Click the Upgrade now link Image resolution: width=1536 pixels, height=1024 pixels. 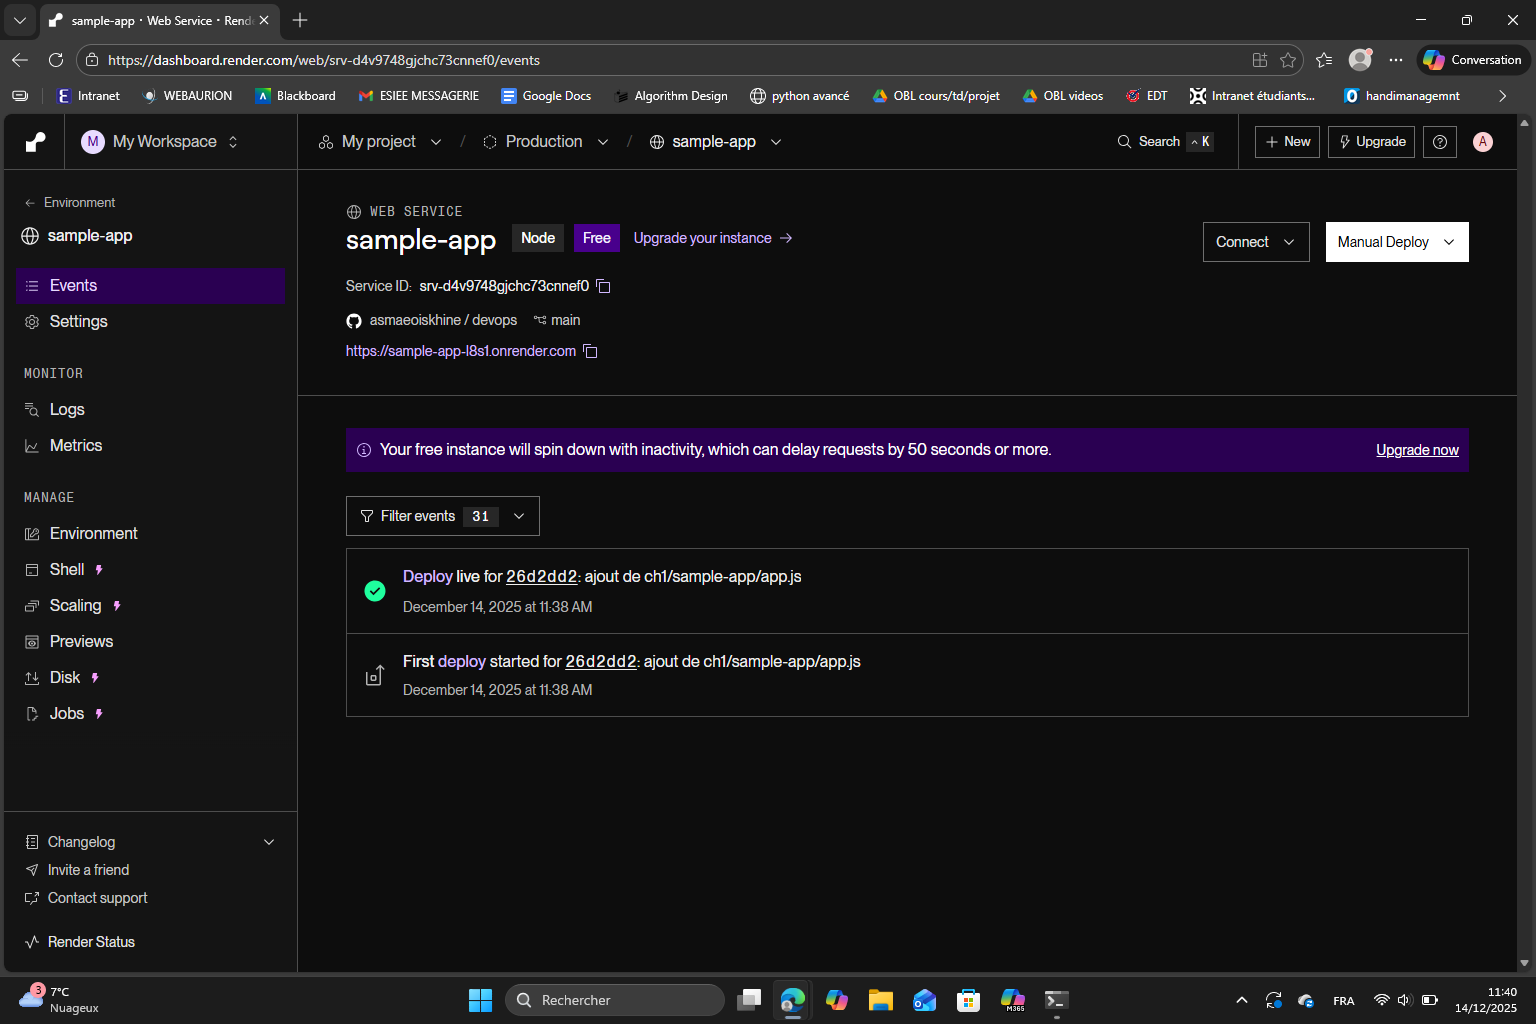[x=1417, y=450]
